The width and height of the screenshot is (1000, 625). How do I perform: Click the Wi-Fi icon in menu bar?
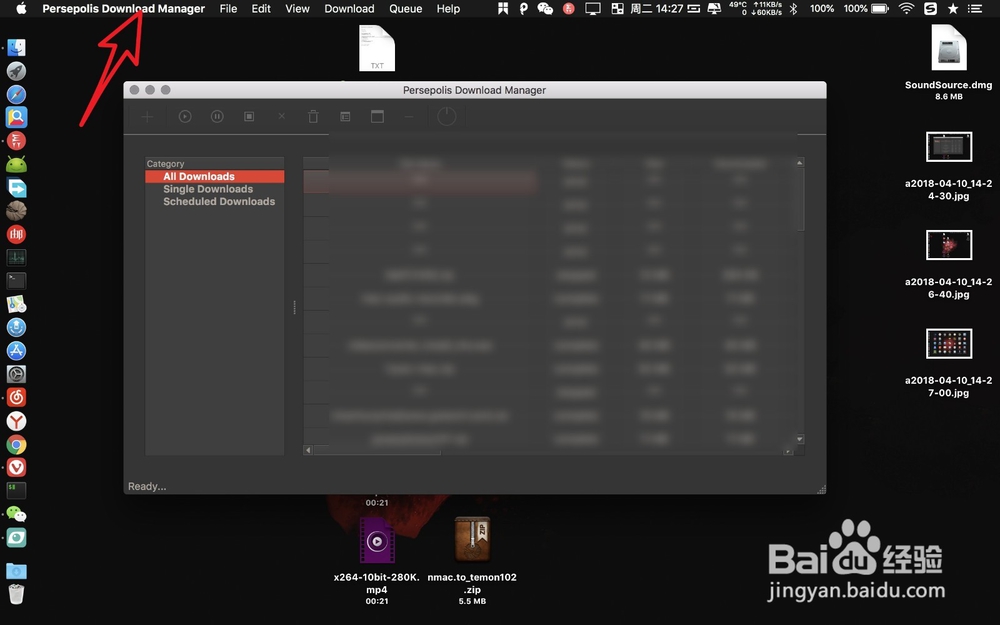pos(906,8)
